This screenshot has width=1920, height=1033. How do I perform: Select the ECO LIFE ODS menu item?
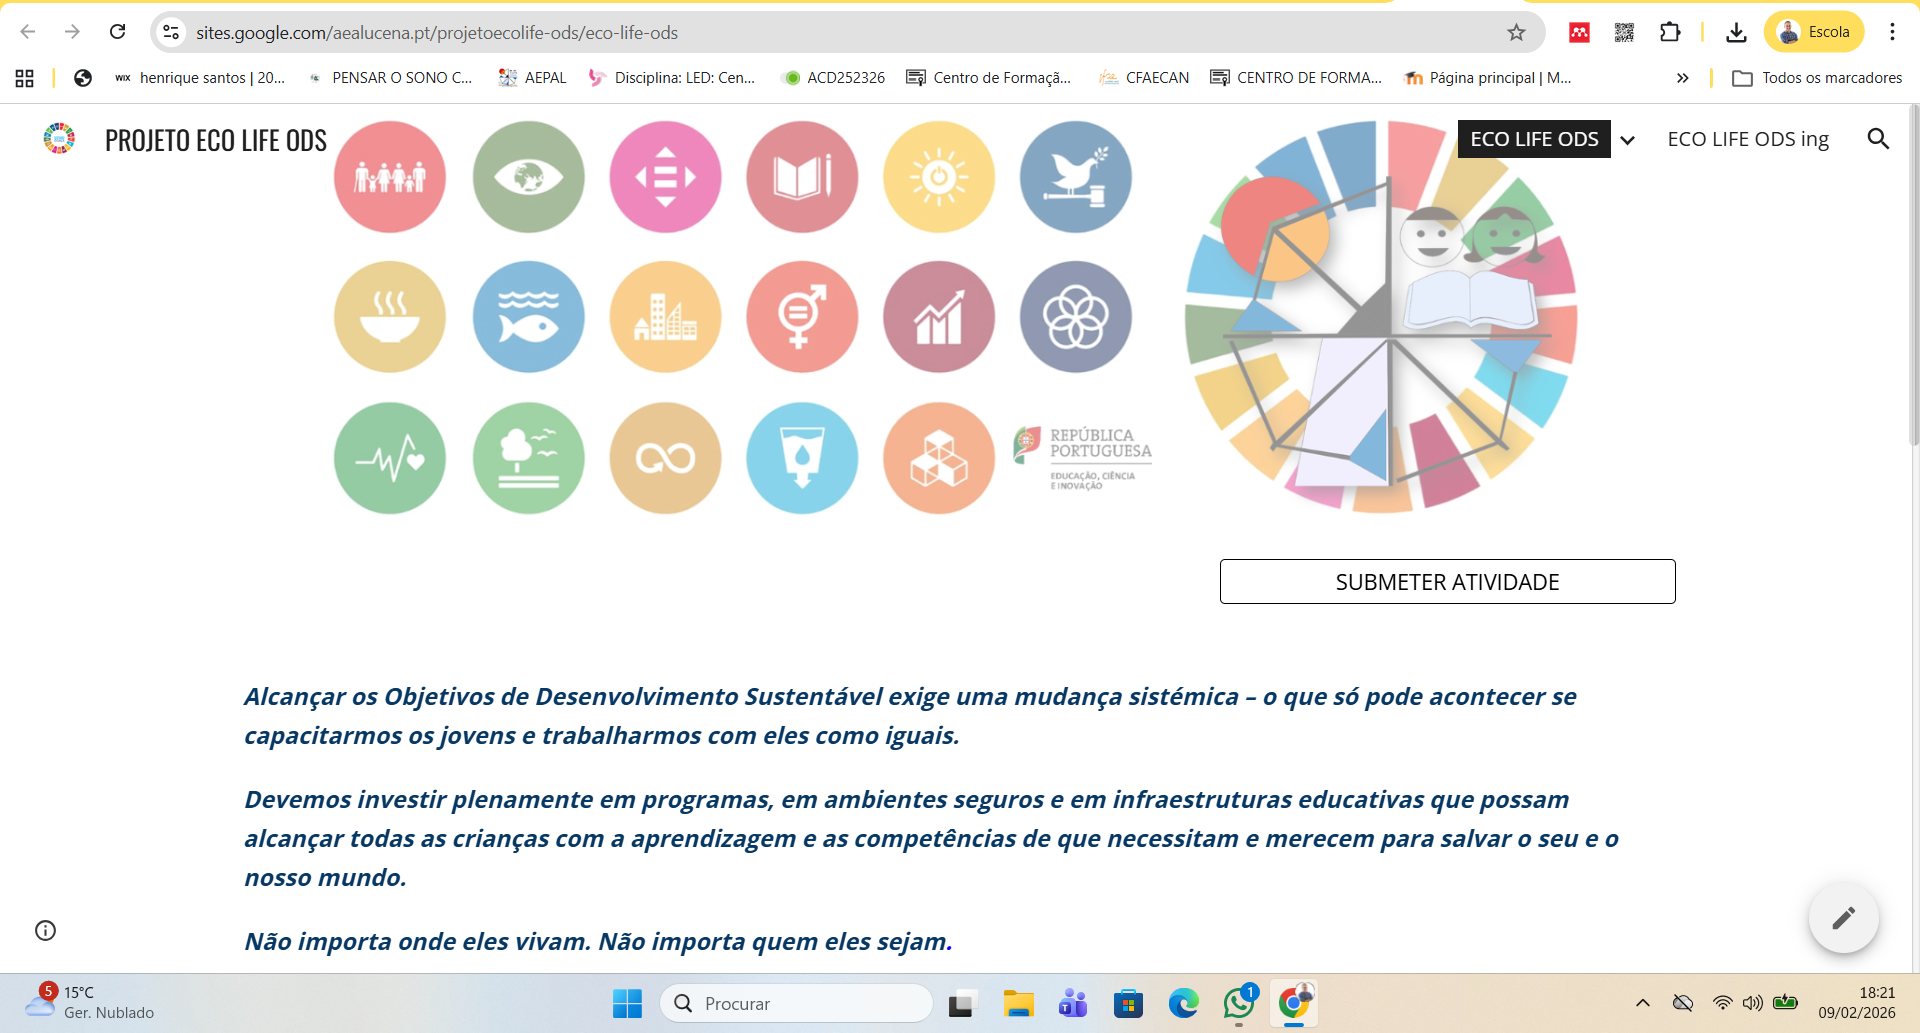[1534, 139]
